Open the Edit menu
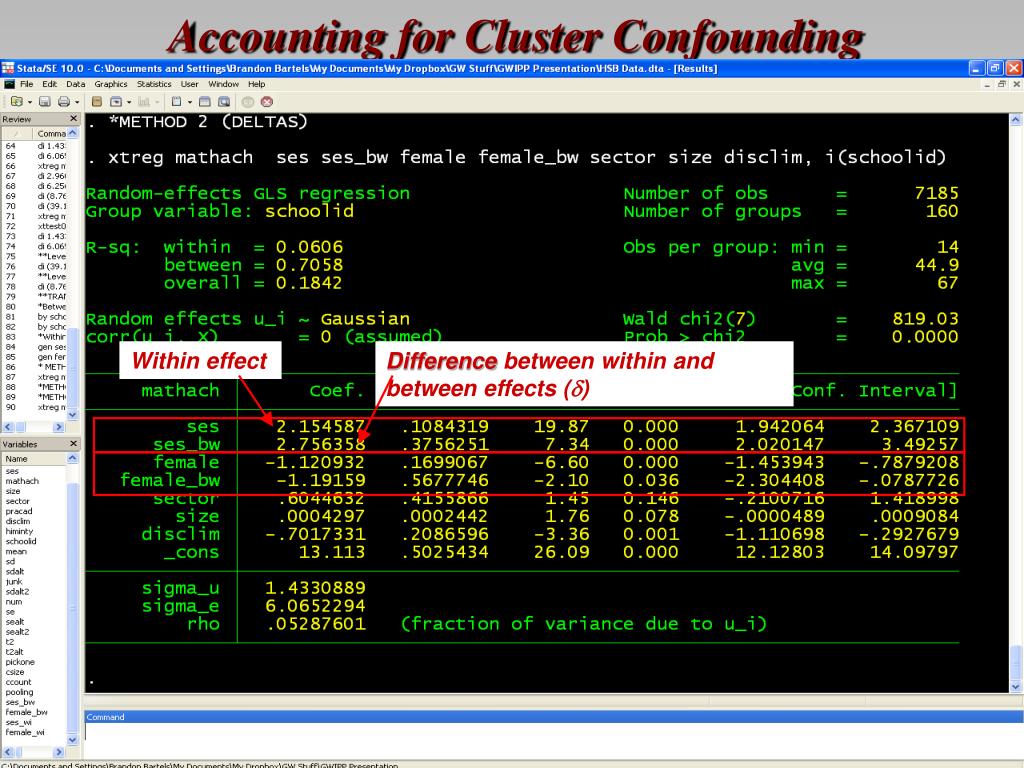This screenshot has height=768, width=1024. point(50,84)
